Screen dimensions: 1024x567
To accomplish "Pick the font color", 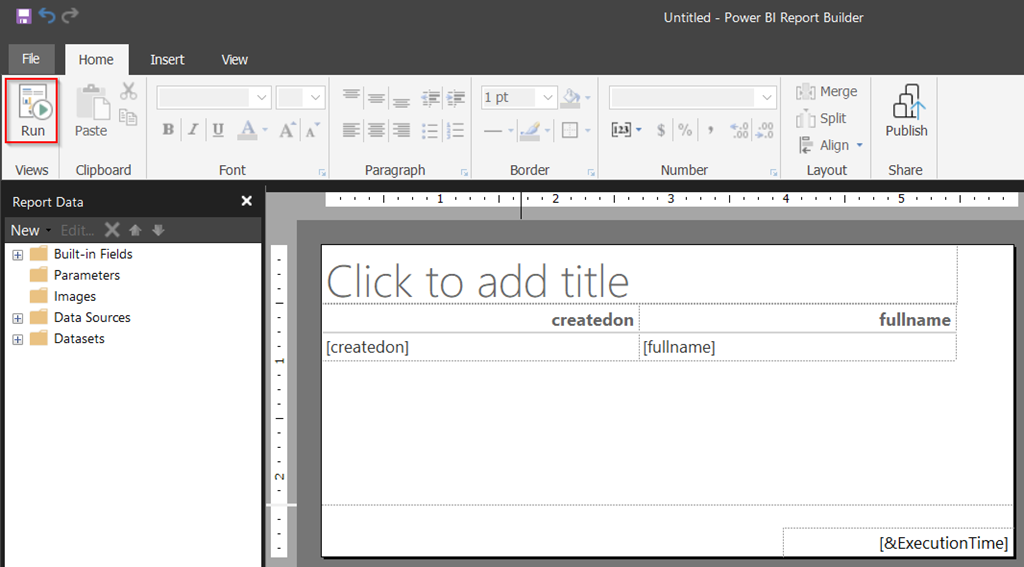I will click(247, 130).
